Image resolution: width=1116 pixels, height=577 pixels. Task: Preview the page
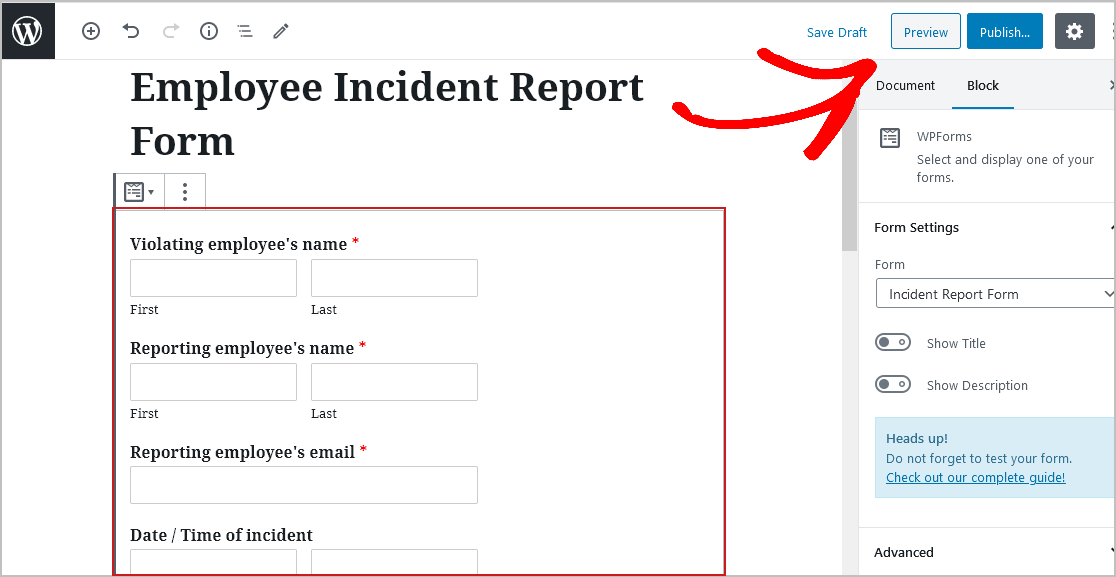[926, 32]
